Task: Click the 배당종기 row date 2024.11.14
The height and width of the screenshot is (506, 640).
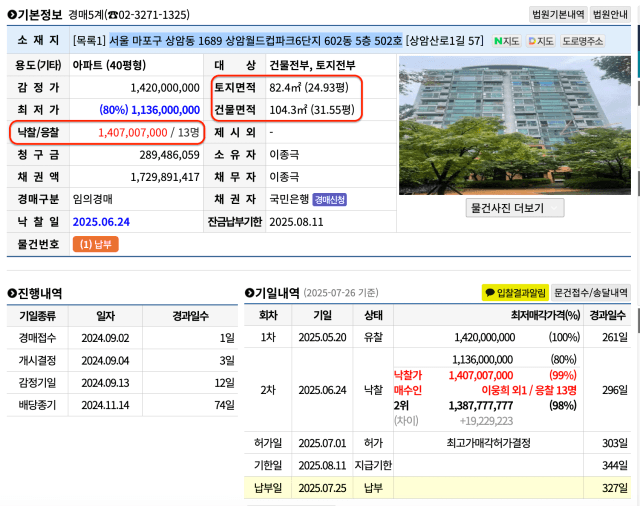Action: coord(105,405)
